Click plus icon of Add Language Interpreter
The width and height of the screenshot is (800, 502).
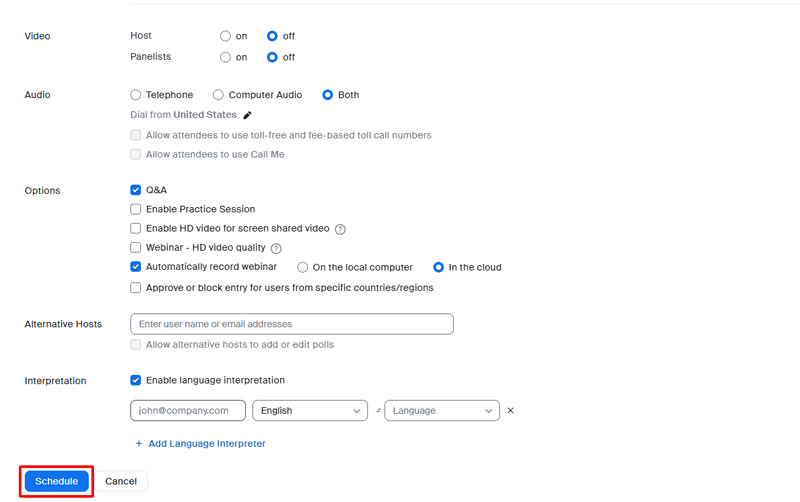[x=139, y=444]
